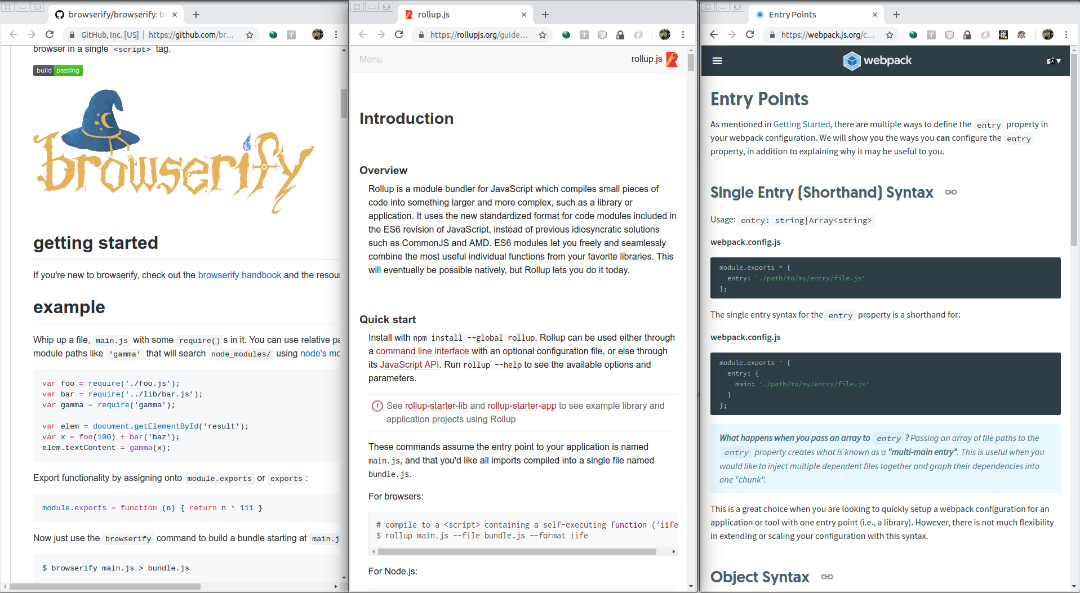
Task: Focus the github.com address bar
Action: (162, 34)
